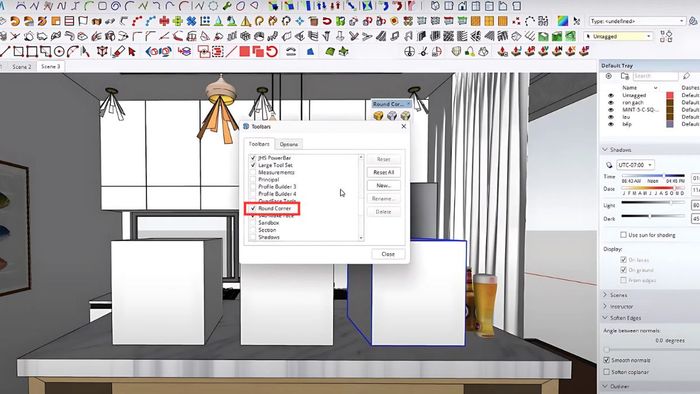Click the second Round Corner tool icon
Image resolution: width=700 pixels, height=394 pixels.
(392, 116)
